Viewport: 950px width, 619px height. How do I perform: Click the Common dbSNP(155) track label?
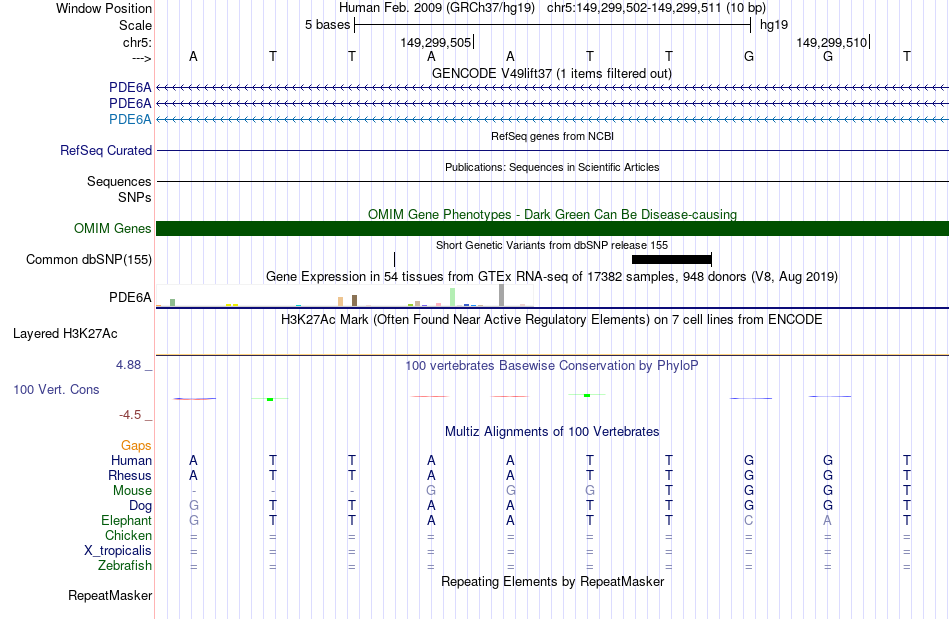[89, 259]
